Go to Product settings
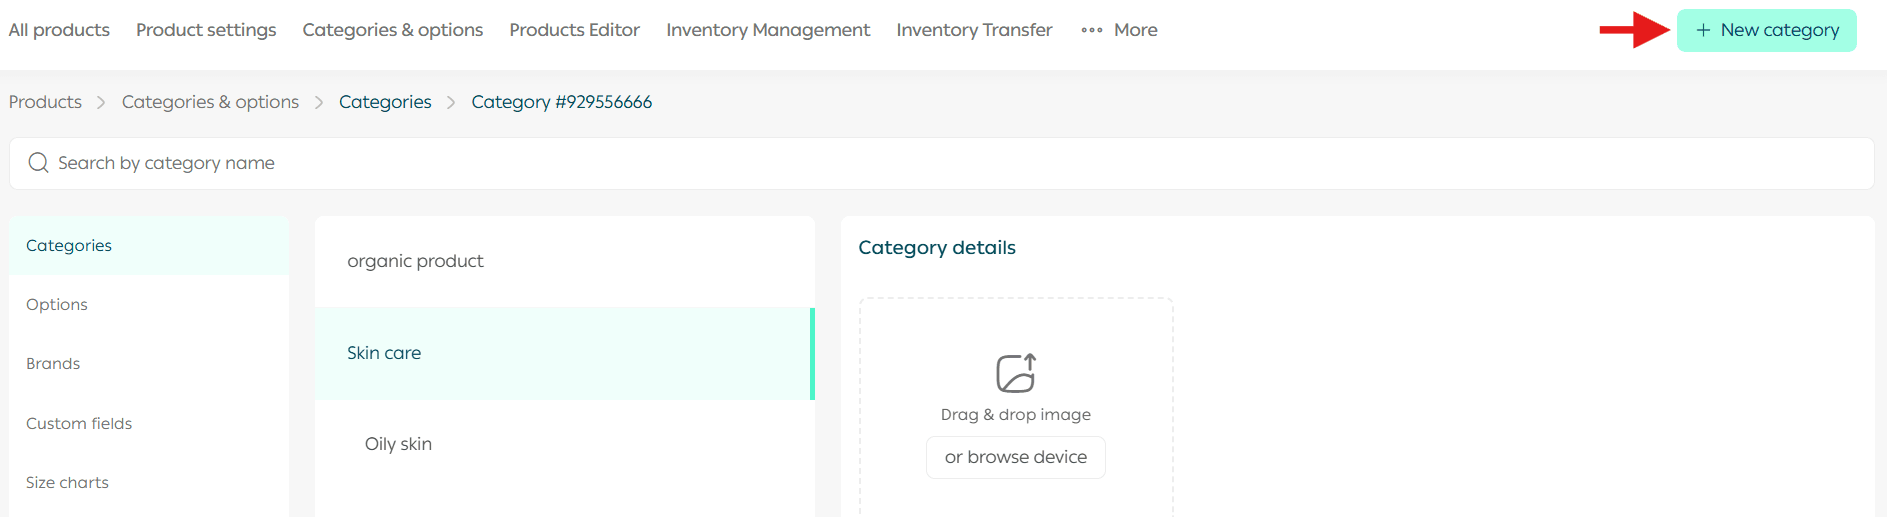This screenshot has height=517, width=1887. point(206,30)
